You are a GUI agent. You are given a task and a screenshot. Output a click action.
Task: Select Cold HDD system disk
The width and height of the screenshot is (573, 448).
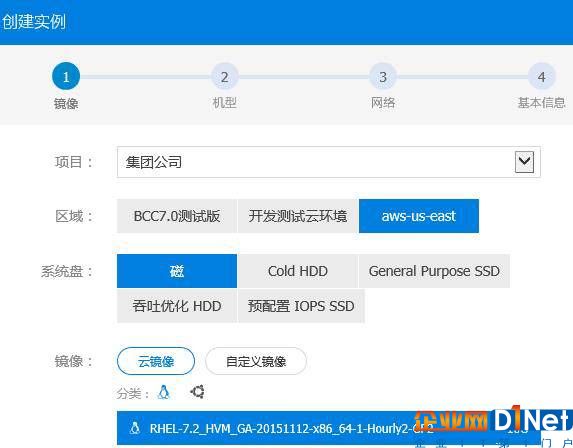[298, 271]
